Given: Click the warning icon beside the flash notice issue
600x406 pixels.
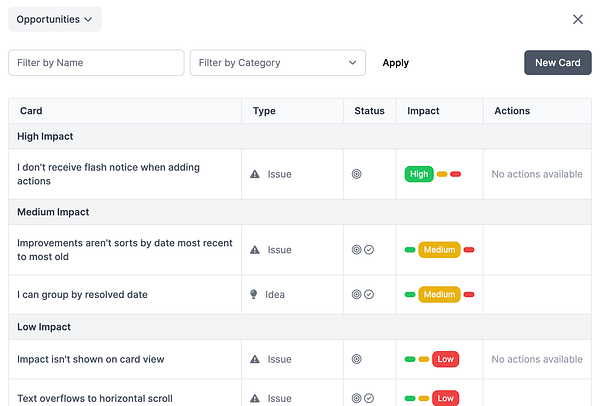Looking at the screenshot, I should coord(254,174).
